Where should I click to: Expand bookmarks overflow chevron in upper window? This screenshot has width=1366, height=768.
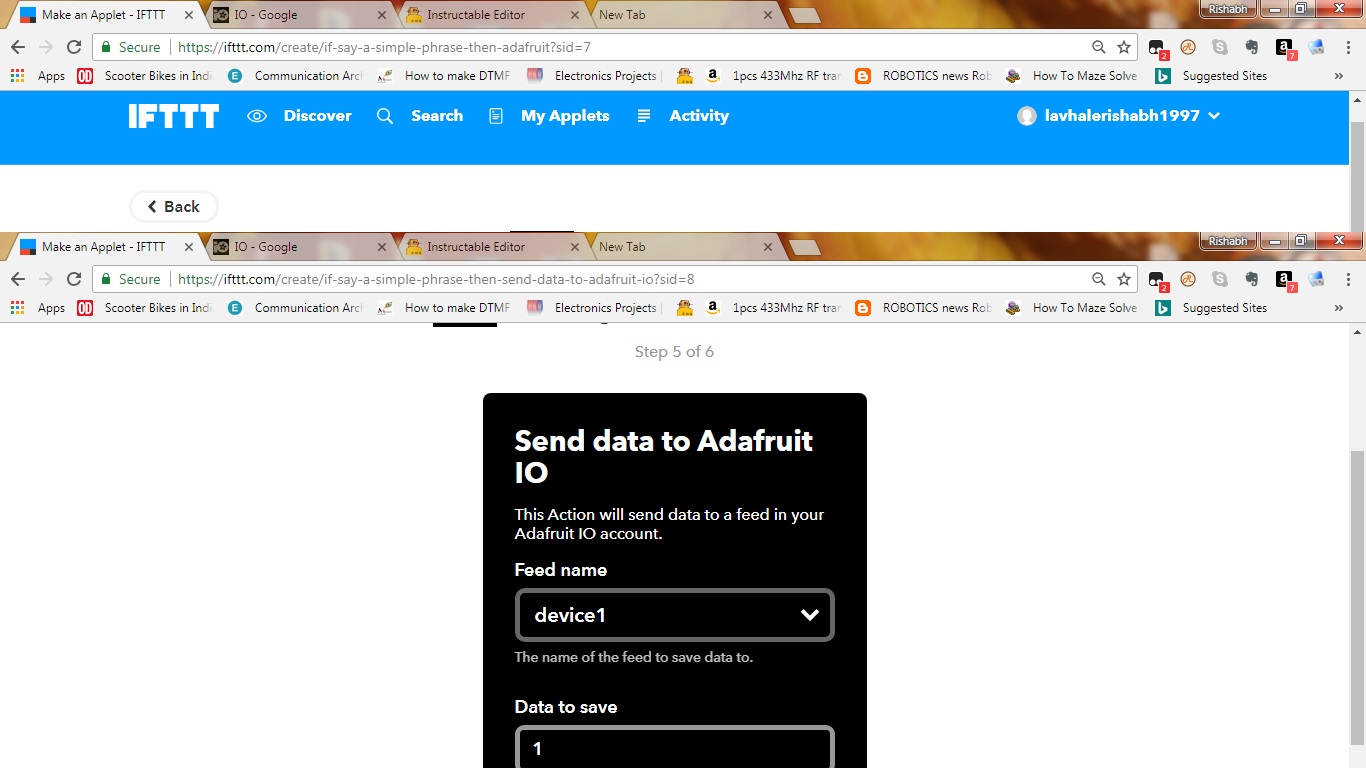(1339, 76)
